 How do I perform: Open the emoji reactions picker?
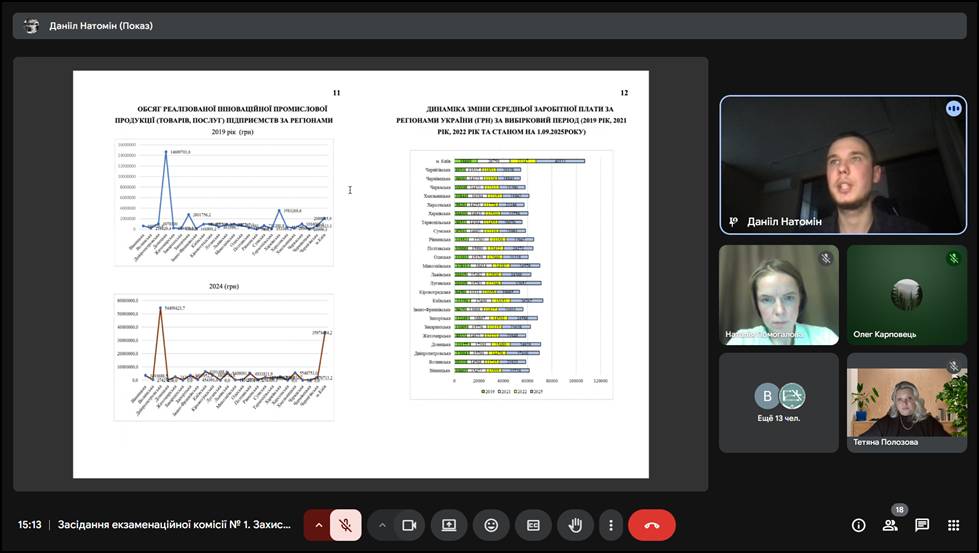coord(491,525)
